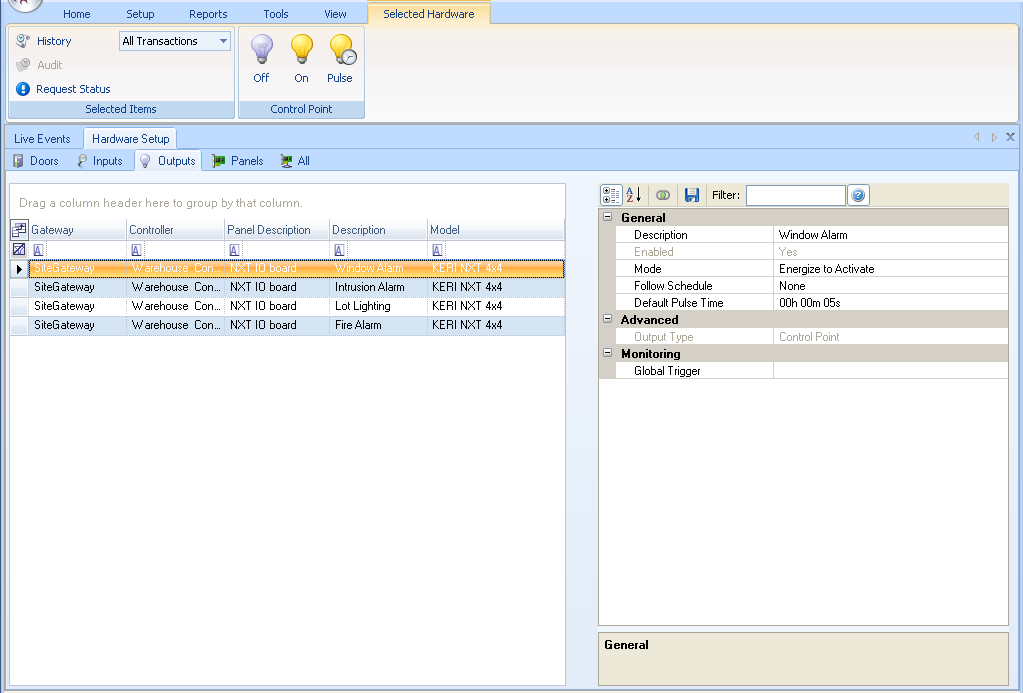Show the Panels hardware list
1023x693 pixels.
(238, 161)
